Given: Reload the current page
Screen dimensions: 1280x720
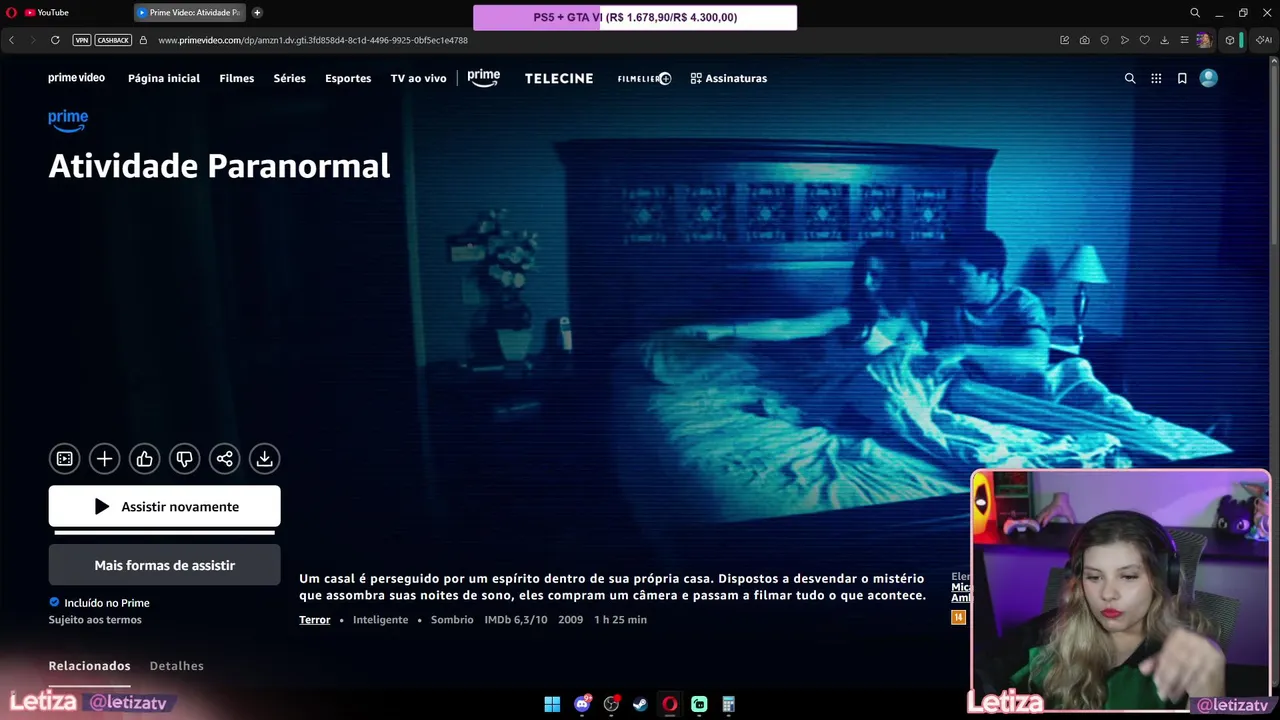Looking at the screenshot, I should (55, 40).
